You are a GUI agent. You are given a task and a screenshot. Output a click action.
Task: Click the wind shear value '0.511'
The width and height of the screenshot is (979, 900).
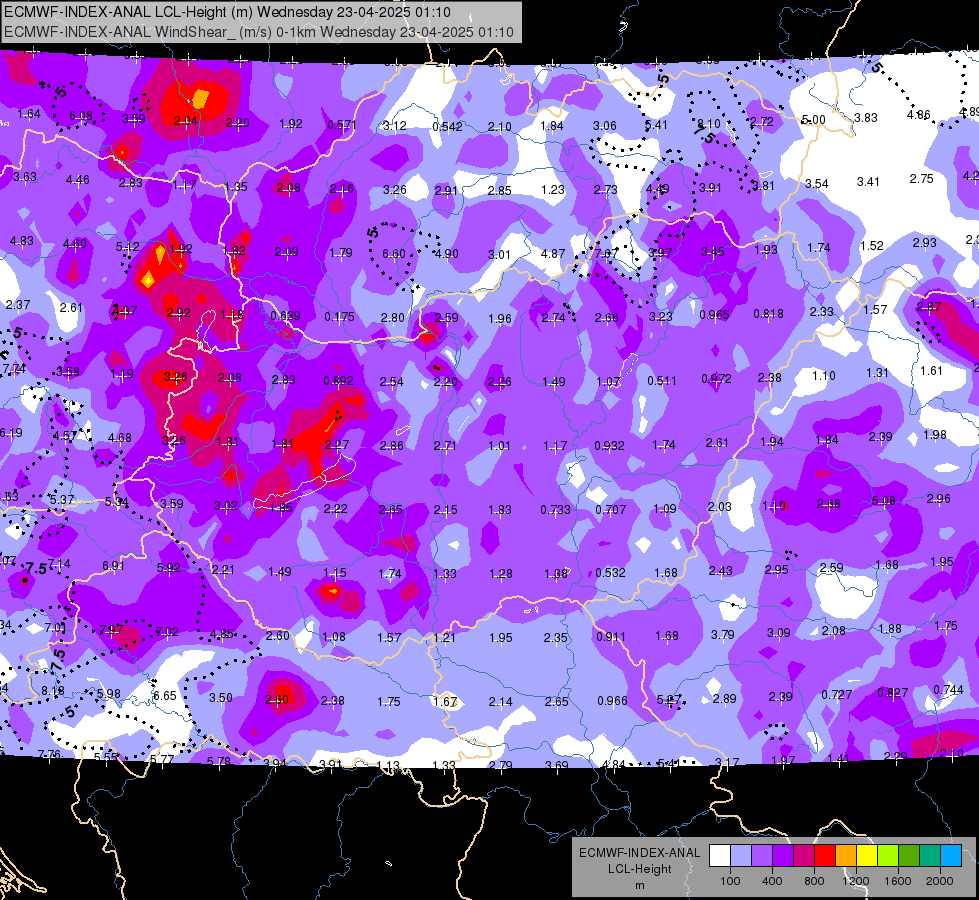click(662, 380)
